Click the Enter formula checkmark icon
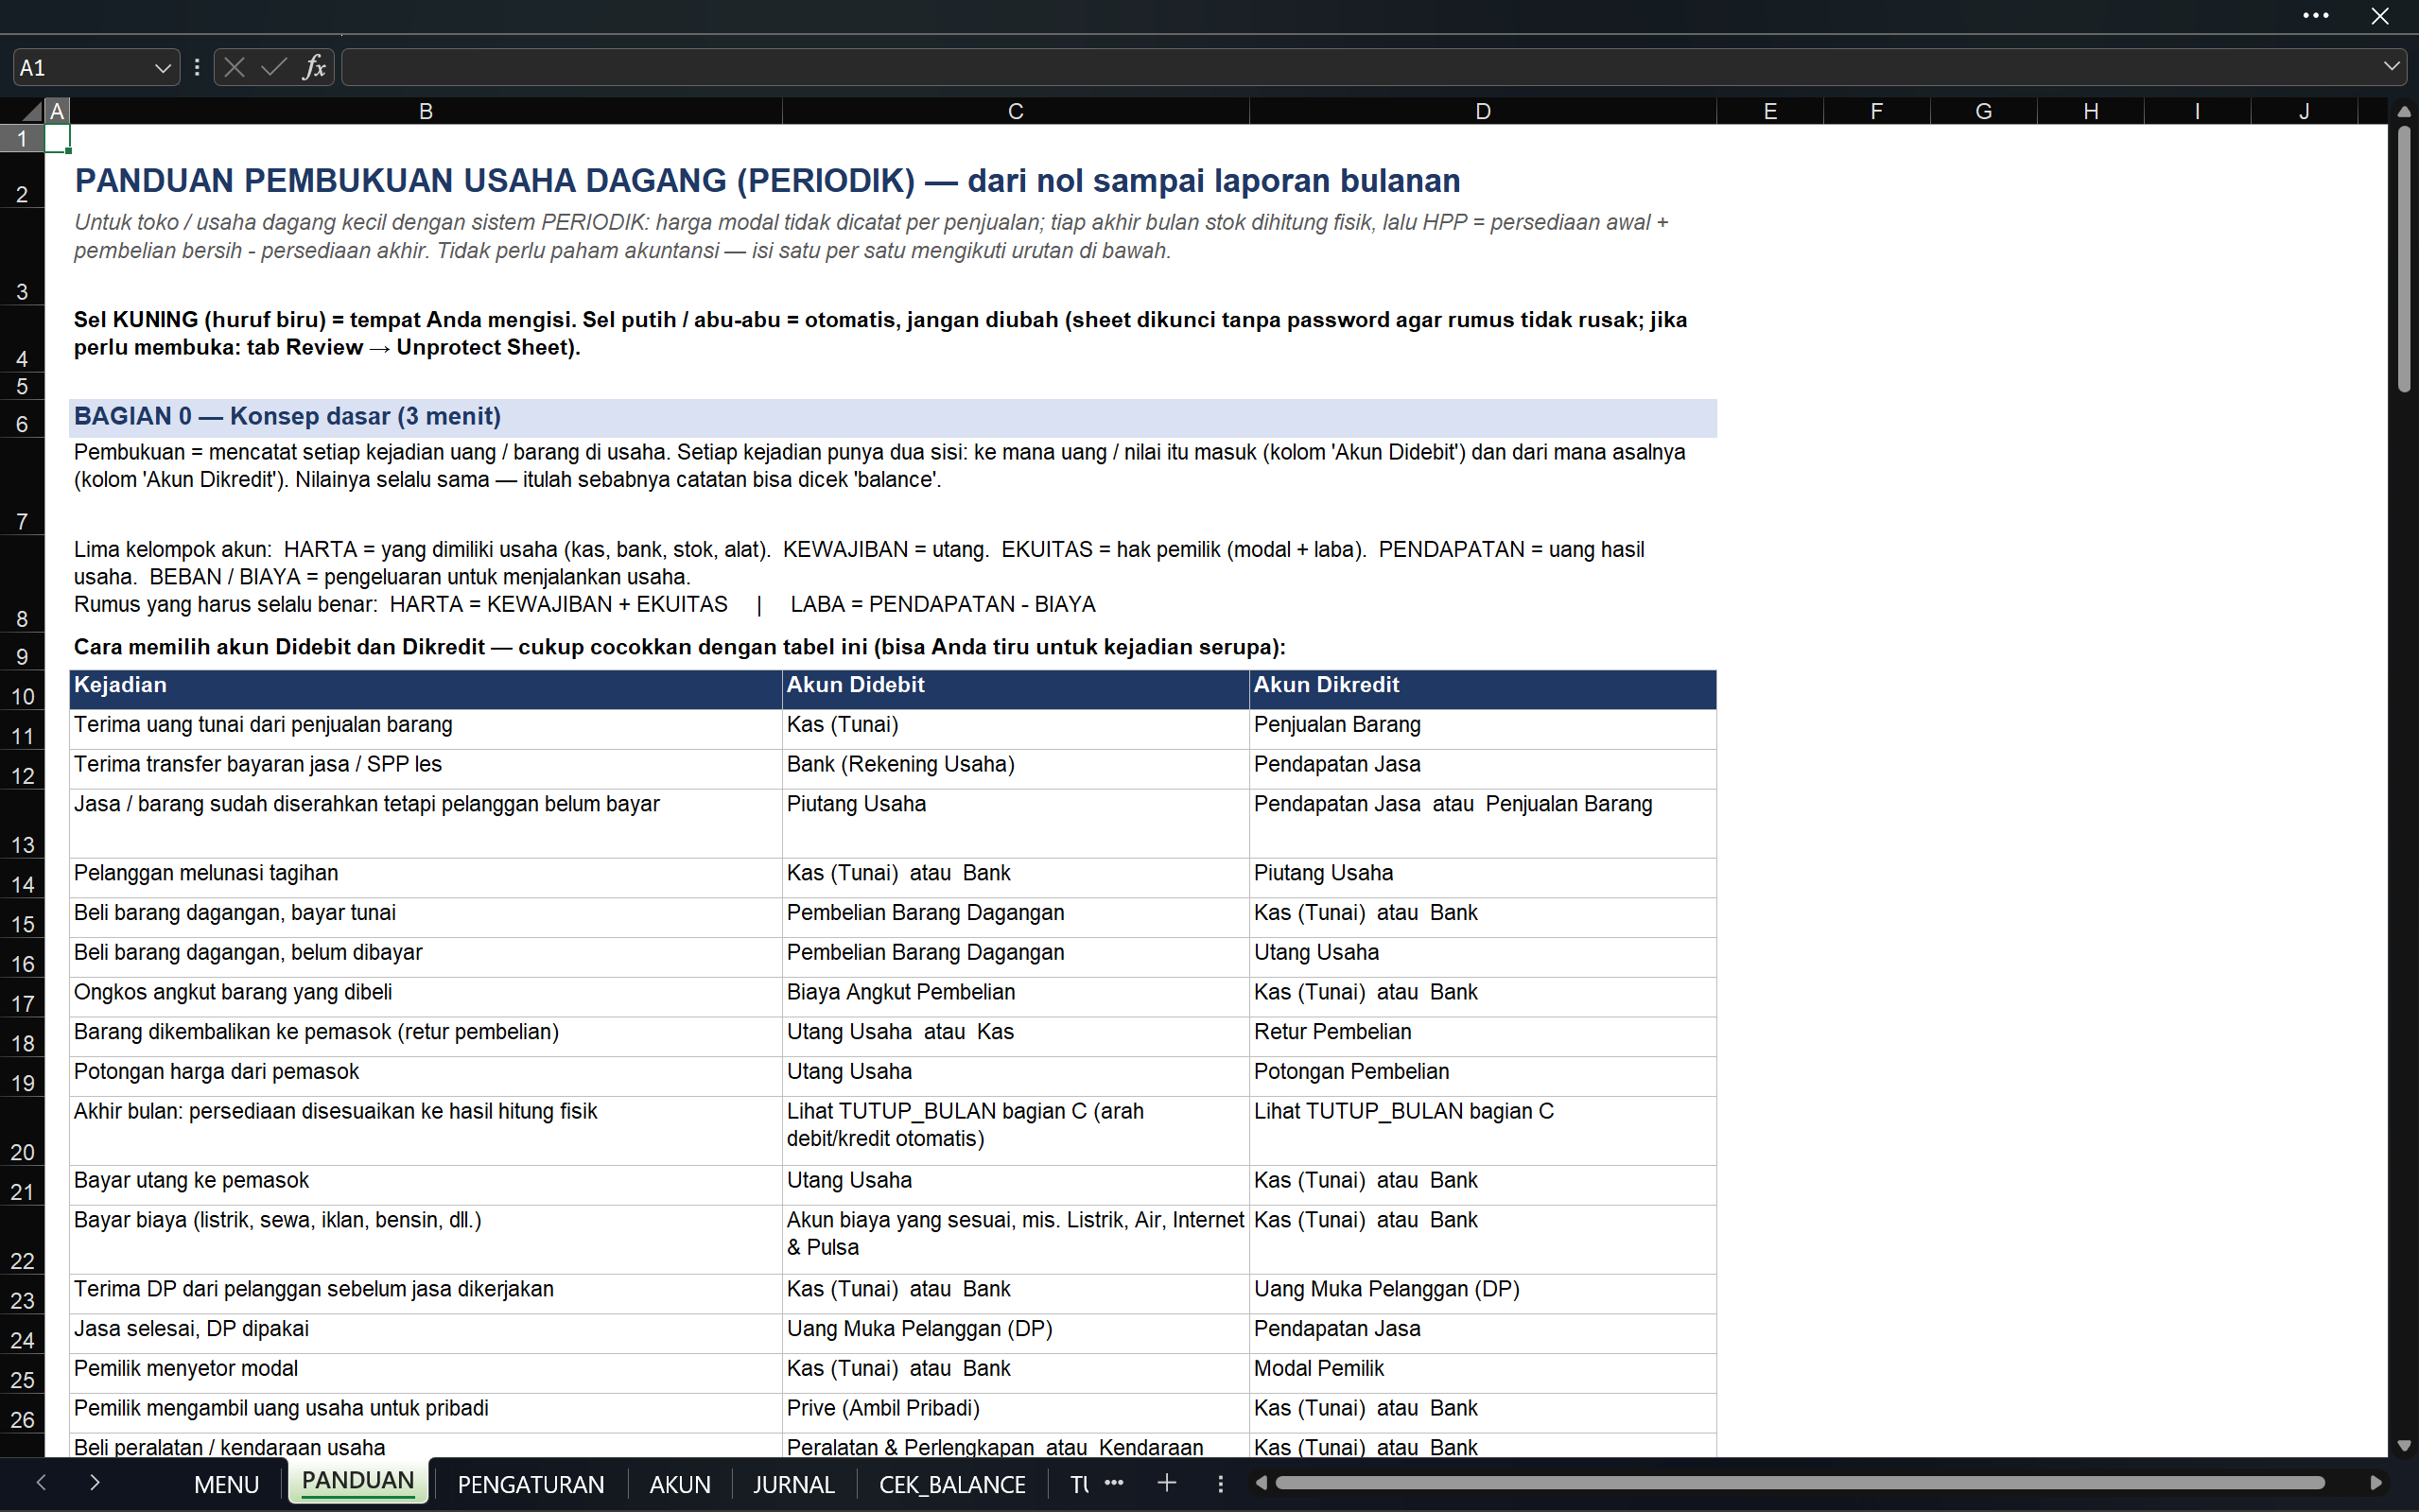The image size is (2419, 1512). tap(274, 67)
